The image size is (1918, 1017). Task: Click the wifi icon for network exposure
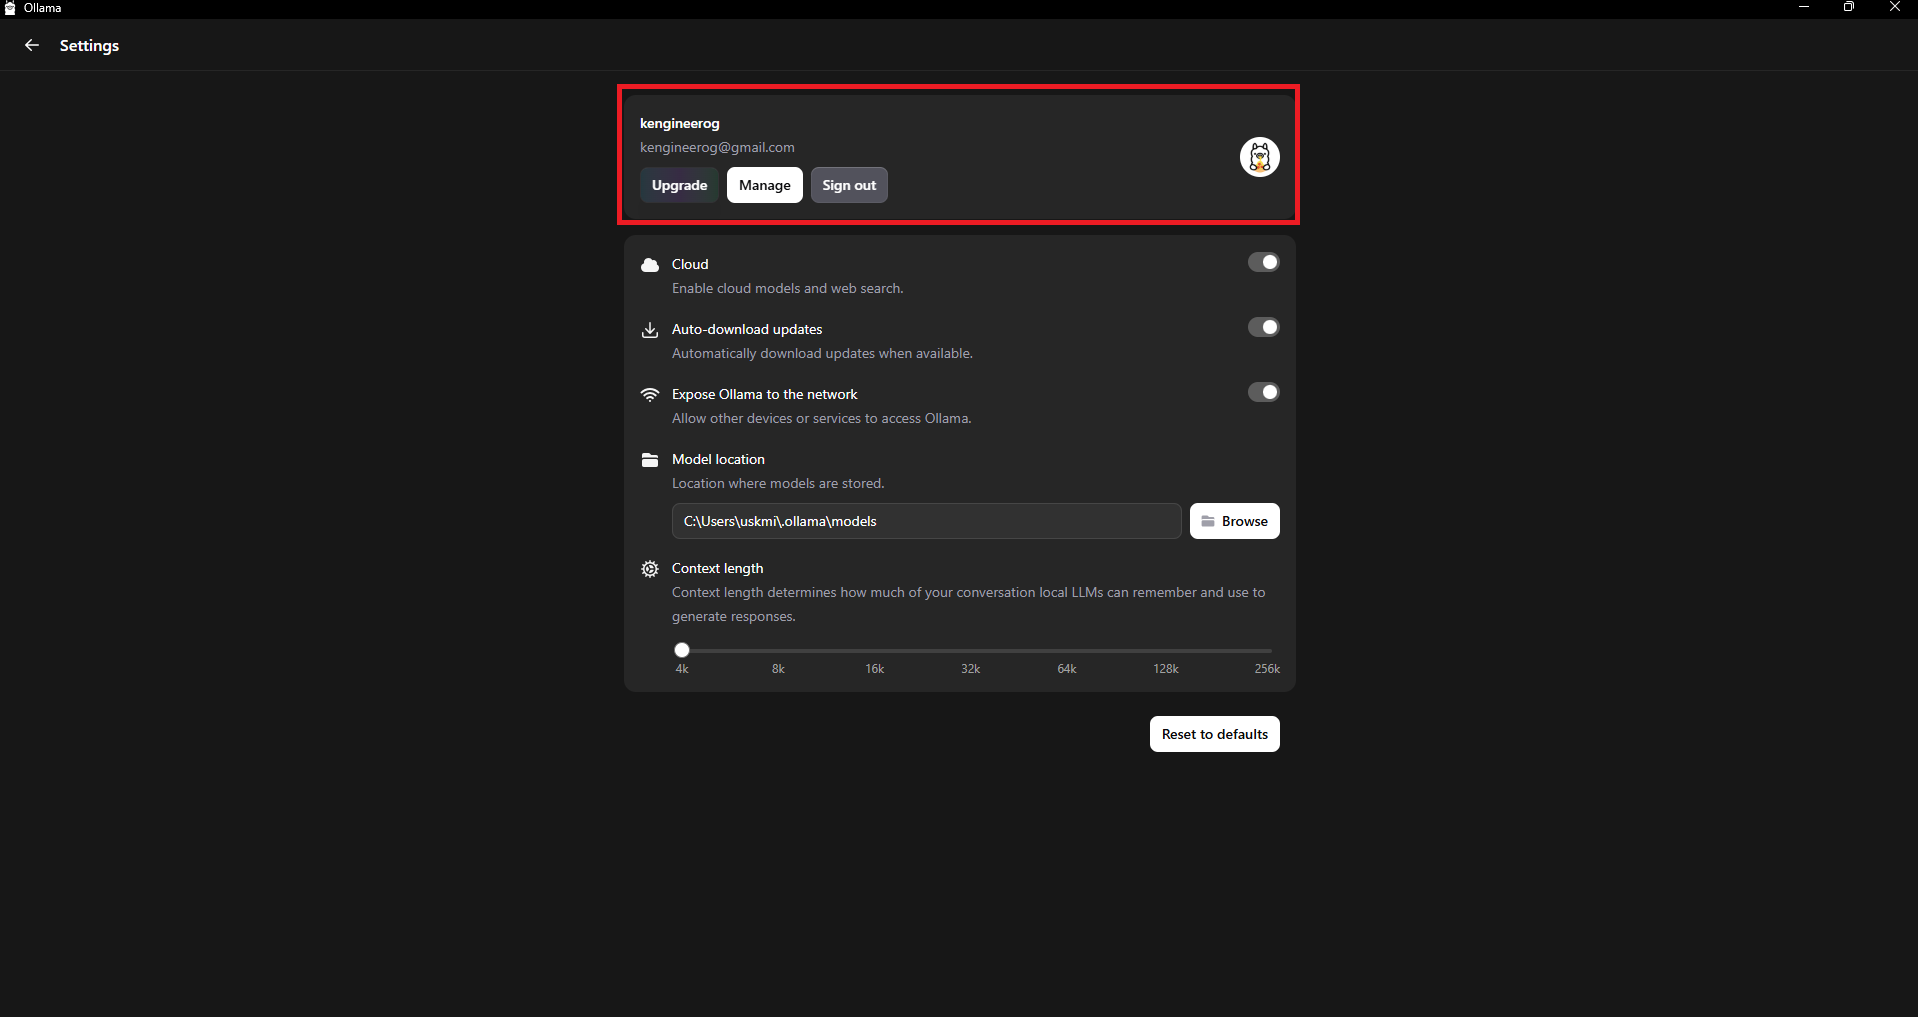pyautogui.click(x=650, y=395)
